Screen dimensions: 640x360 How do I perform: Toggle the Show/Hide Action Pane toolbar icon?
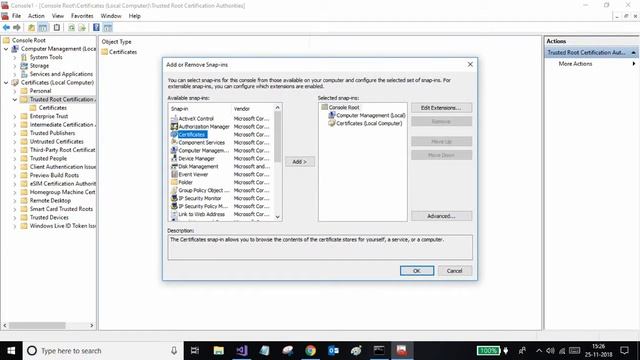[x=107, y=27]
